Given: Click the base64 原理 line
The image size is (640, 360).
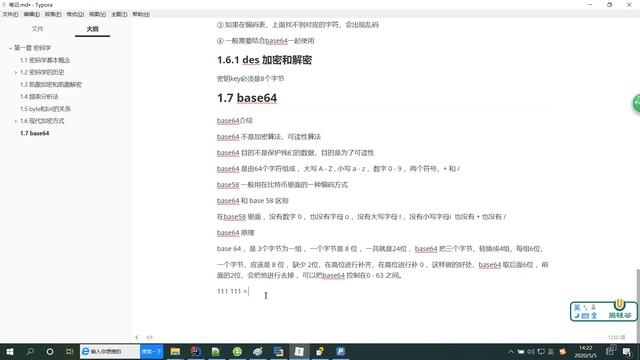Looking at the screenshot, I should point(236,233).
